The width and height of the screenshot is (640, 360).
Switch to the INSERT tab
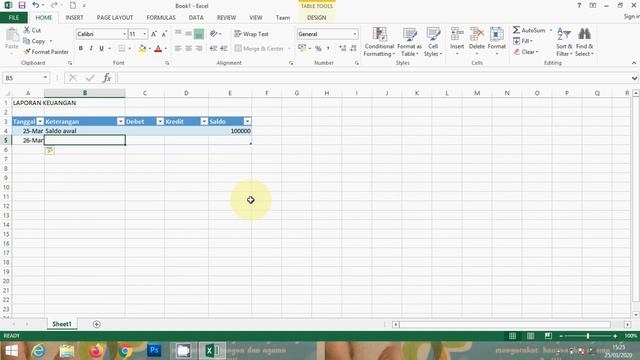pos(74,18)
